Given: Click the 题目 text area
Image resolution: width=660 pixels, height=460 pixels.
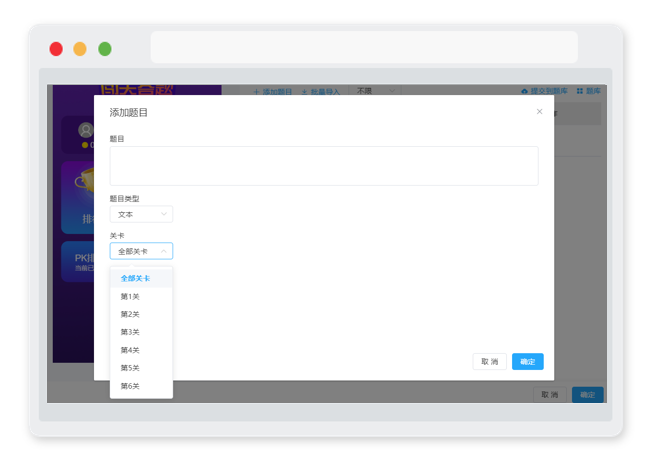Looking at the screenshot, I should tap(324, 166).
